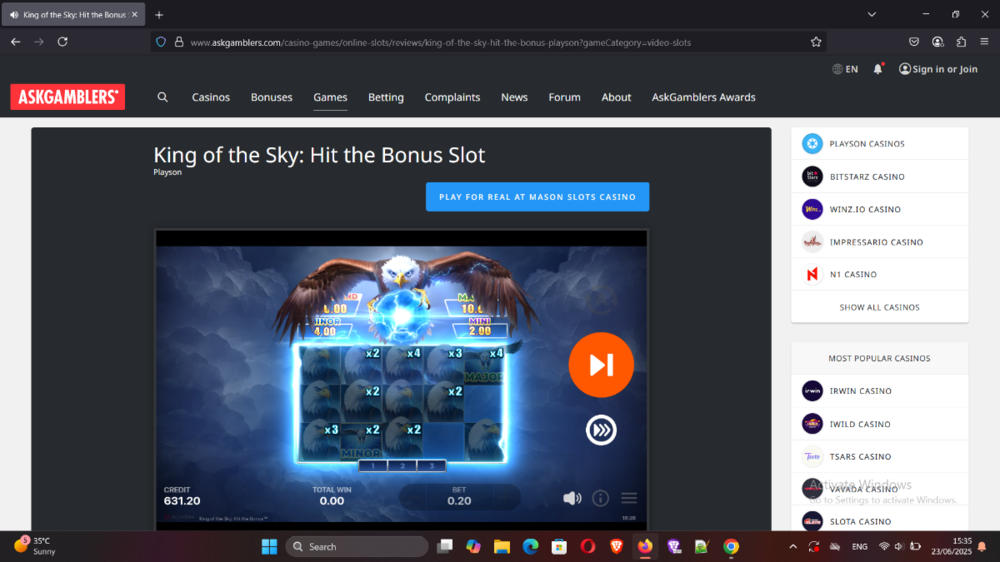
Task: Open the Casinos navigation menu
Action: click(211, 97)
